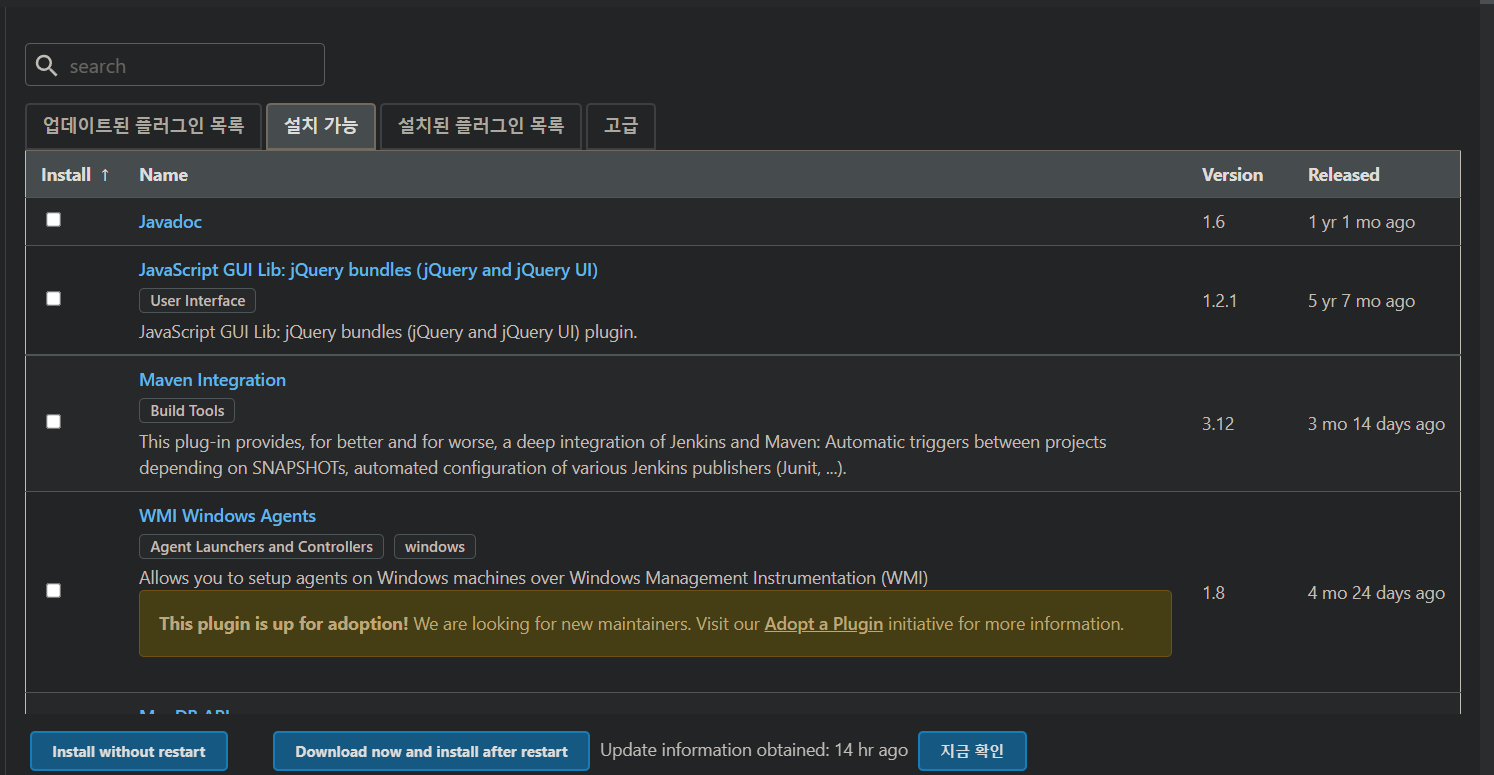Sort plugins by Name column
Viewport: 1494px width, 775px height.
tap(164, 175)
